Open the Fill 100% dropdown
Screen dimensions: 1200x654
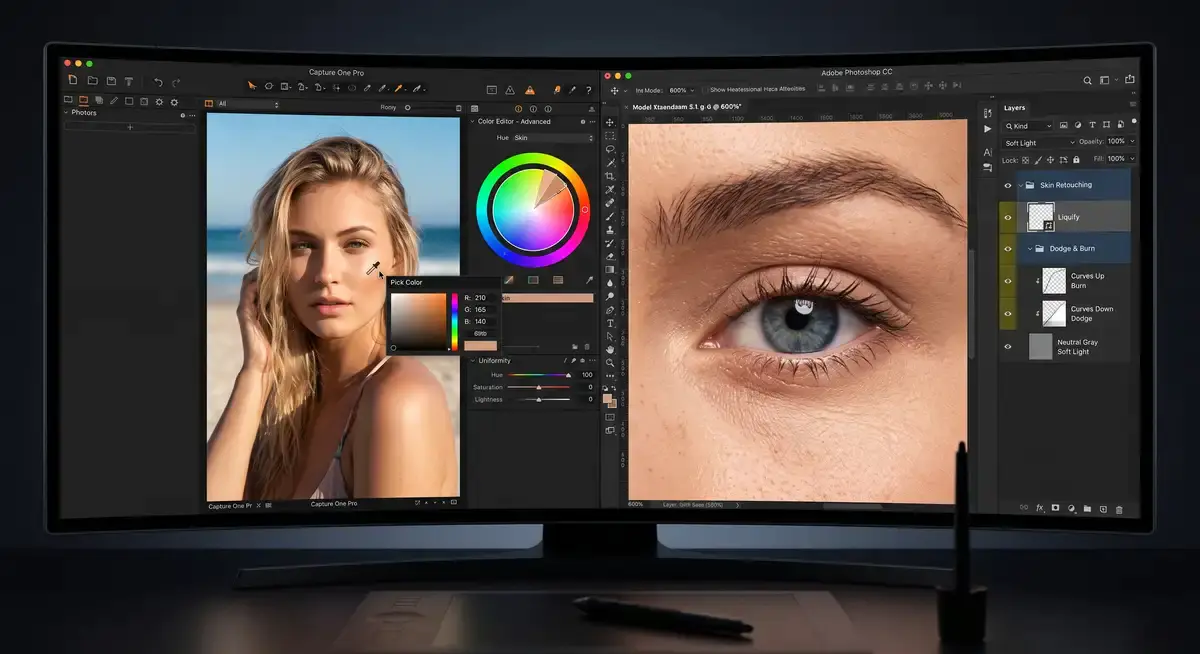point(1121,158)
